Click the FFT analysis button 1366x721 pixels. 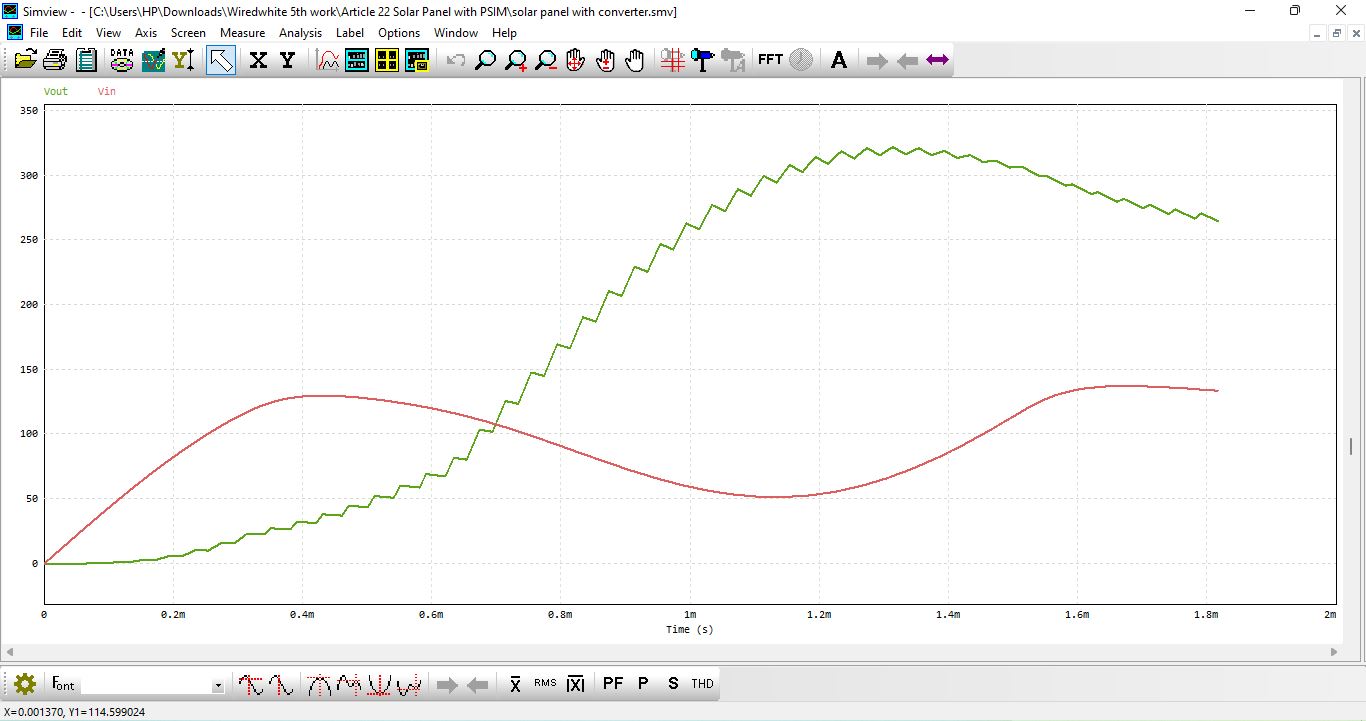point(770,60)
